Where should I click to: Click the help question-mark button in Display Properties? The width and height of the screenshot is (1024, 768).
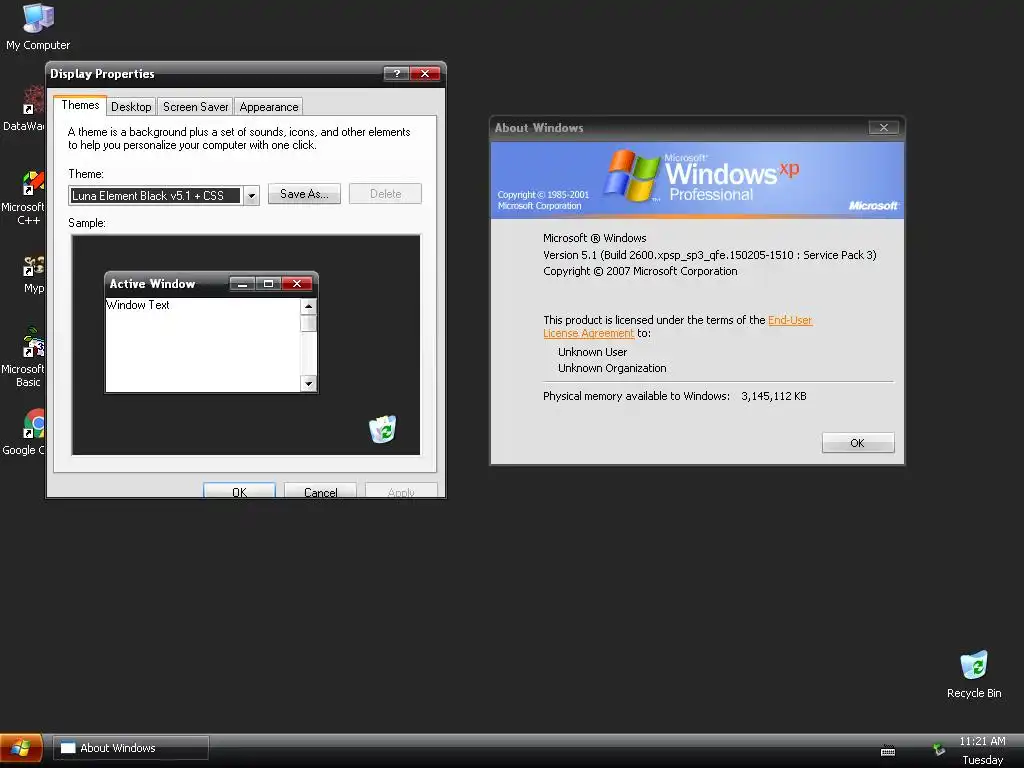coord(396,73)
